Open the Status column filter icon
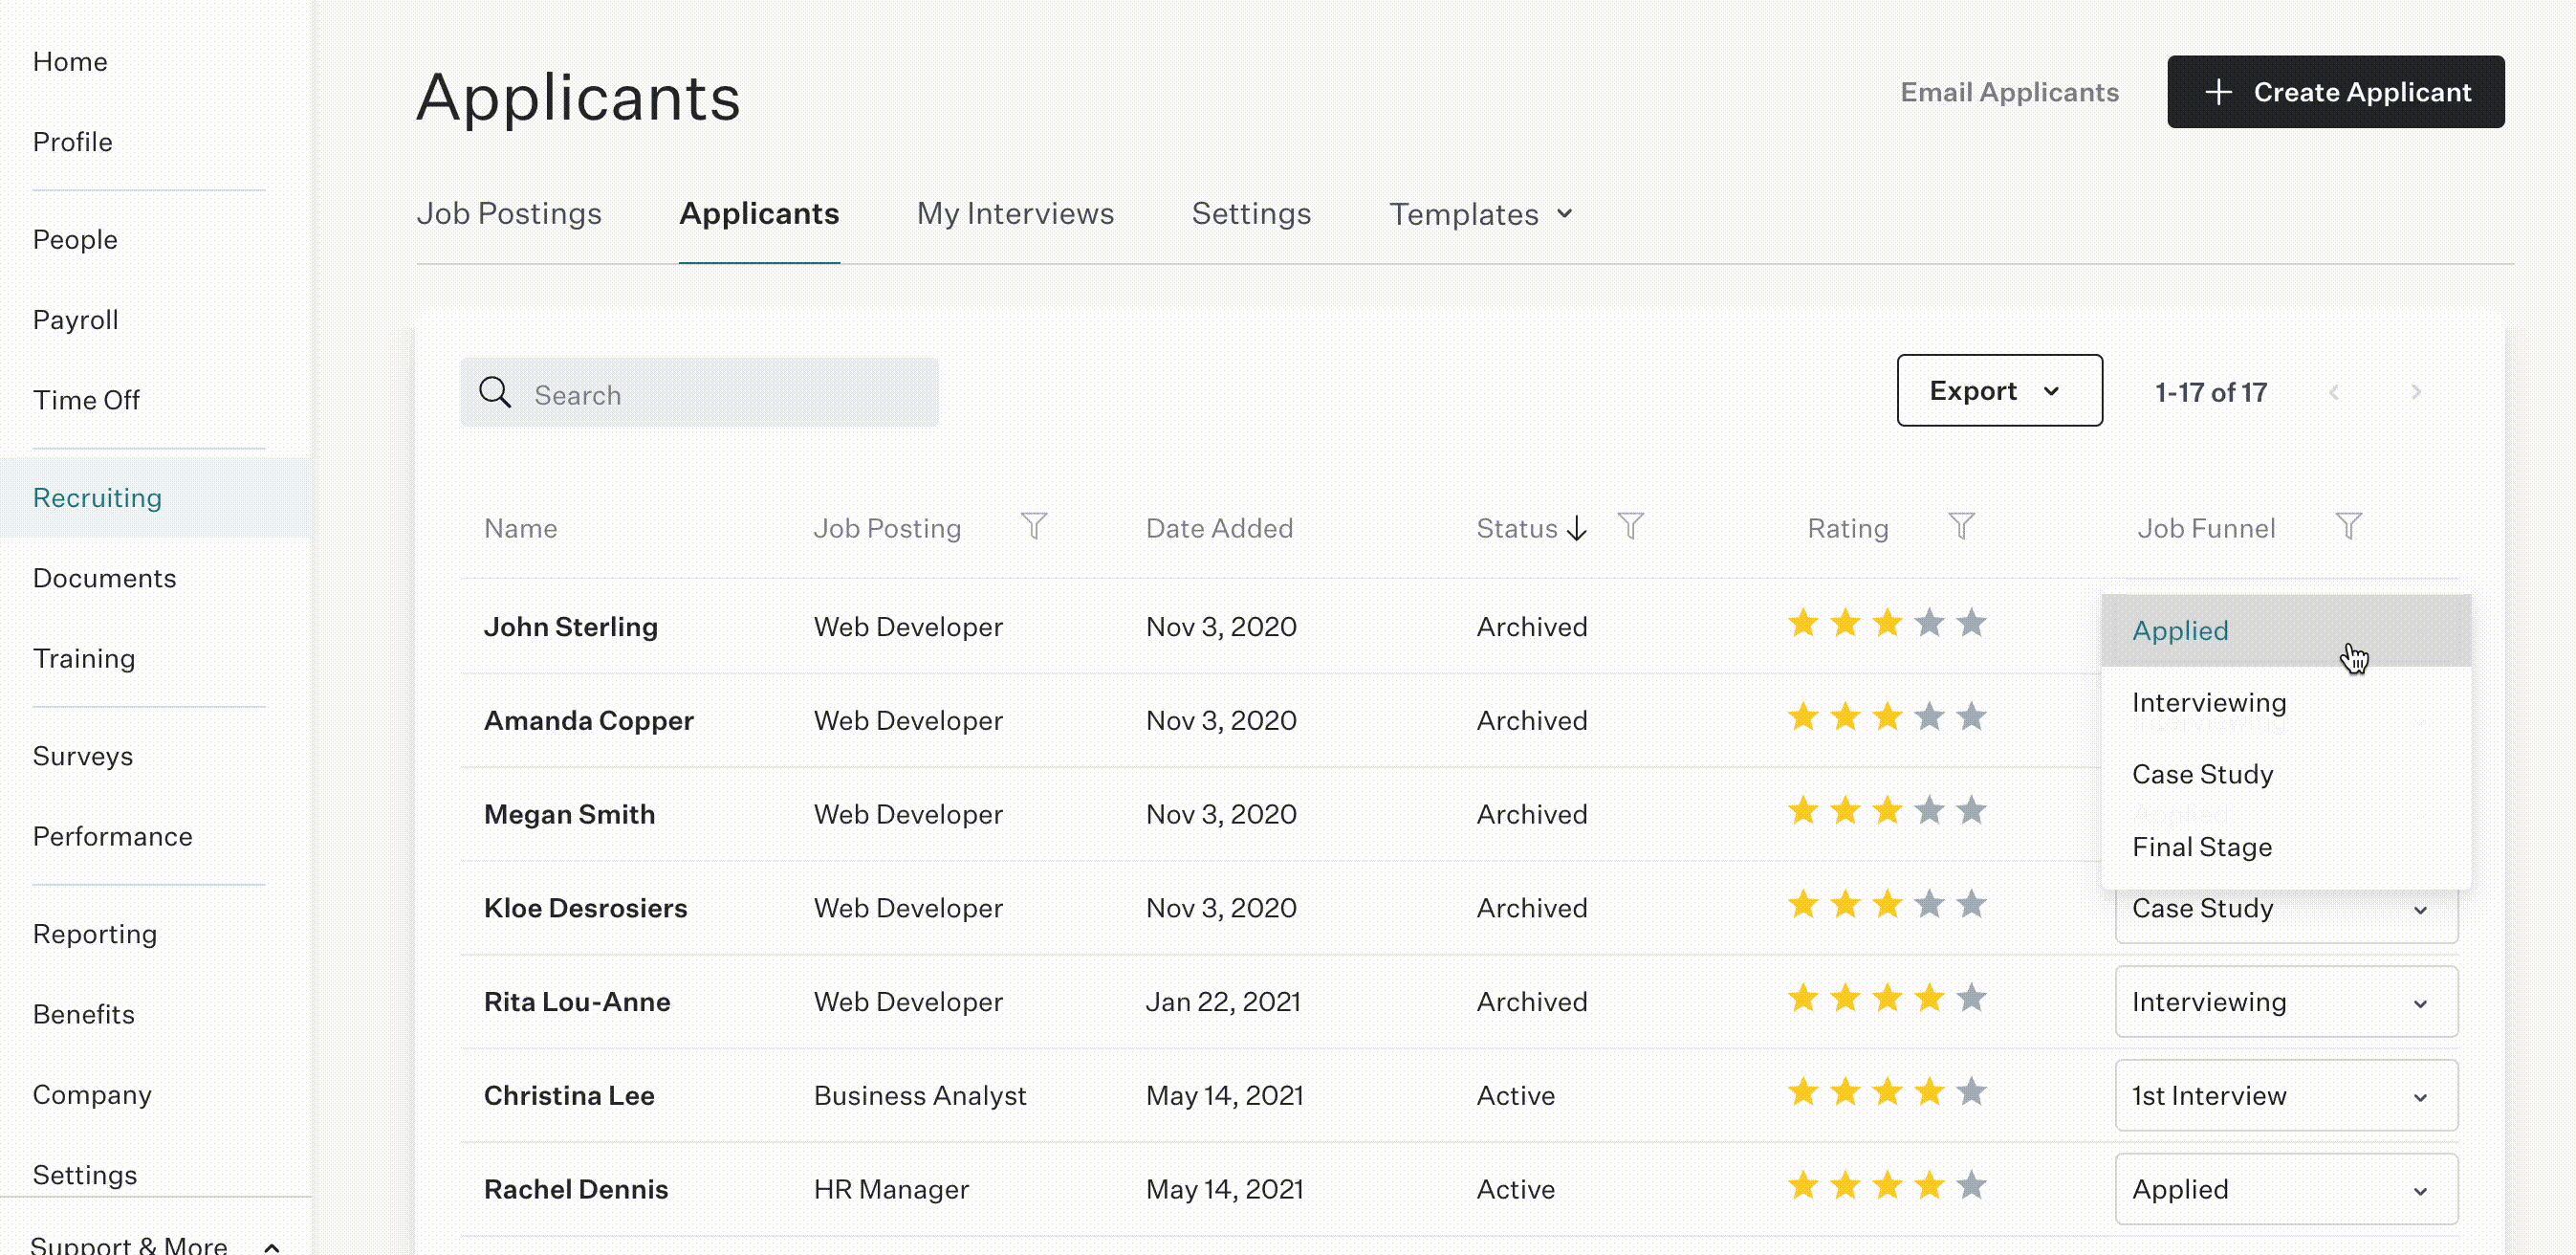 [x=1631, y=526]
